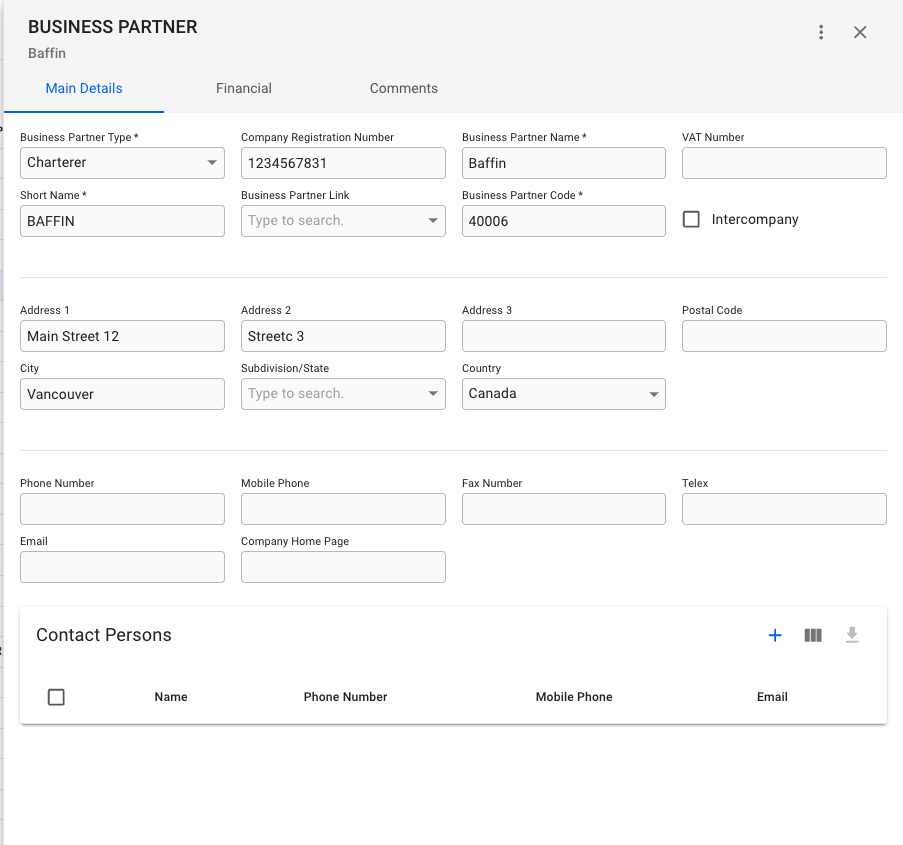Click the download icon in Contact Persons
The width and height of the screenshot is (903, 845).
pyautogui.click(x=852, y=635)
